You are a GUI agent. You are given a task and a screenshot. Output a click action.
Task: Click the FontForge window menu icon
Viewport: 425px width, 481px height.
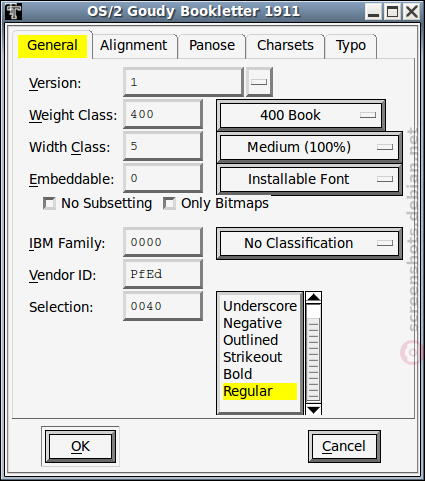pos(14,12)
